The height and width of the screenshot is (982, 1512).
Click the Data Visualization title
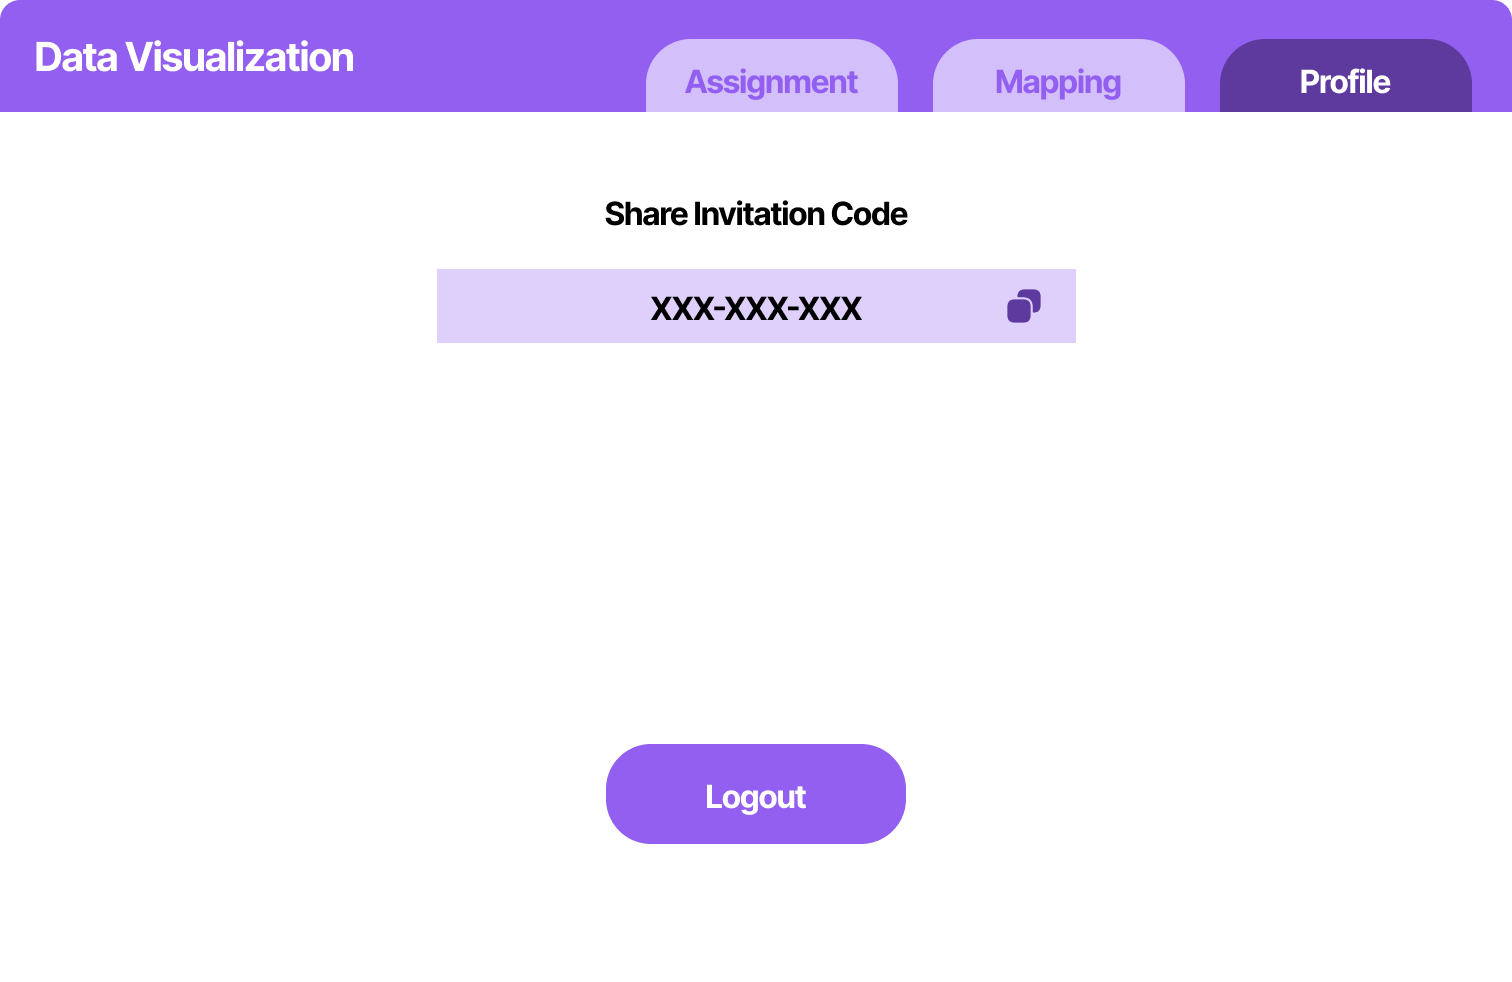point(194,57)
